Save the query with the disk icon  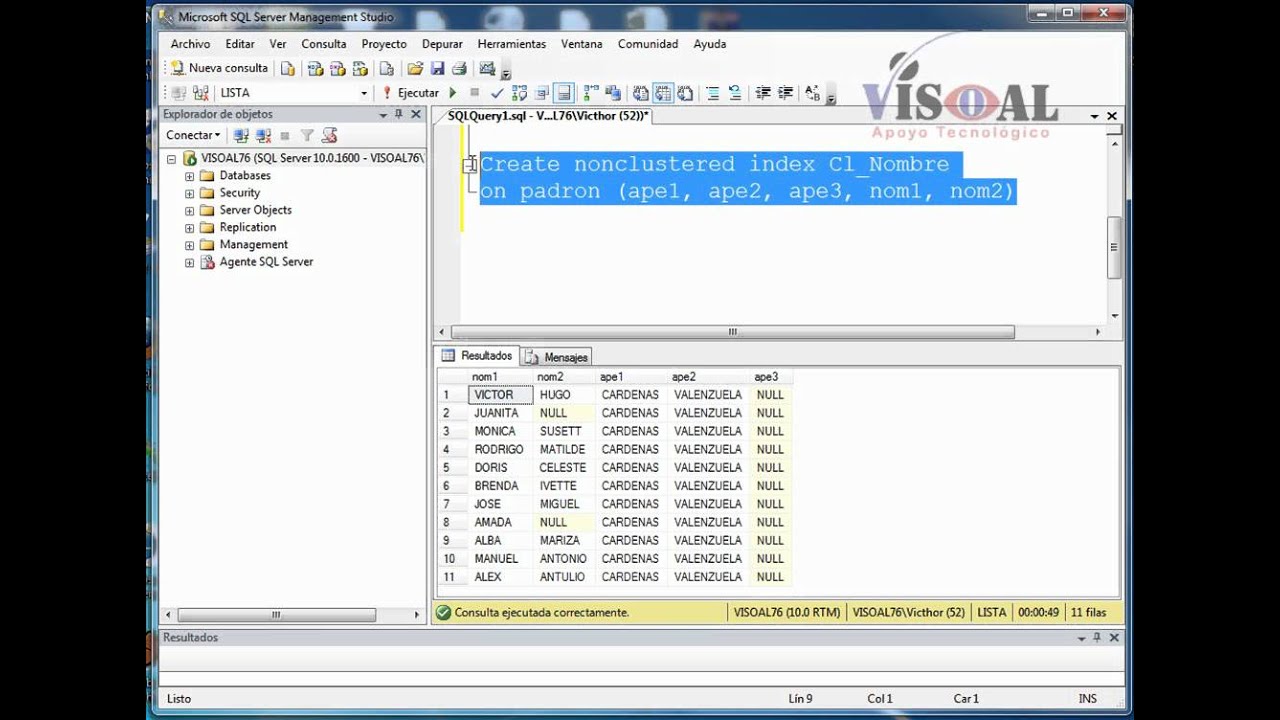click(437, 68)
